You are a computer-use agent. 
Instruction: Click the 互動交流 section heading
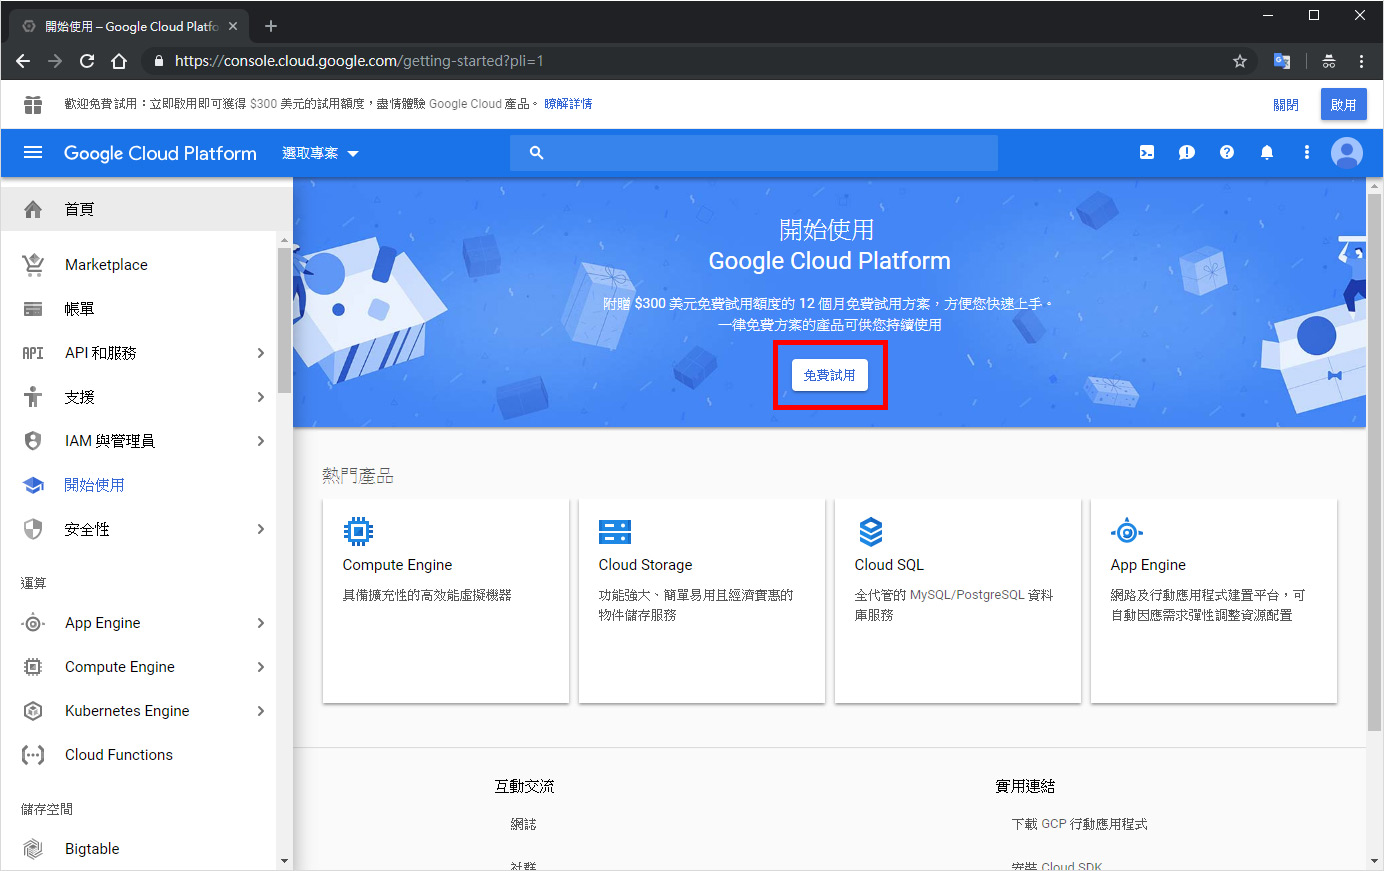524,786
